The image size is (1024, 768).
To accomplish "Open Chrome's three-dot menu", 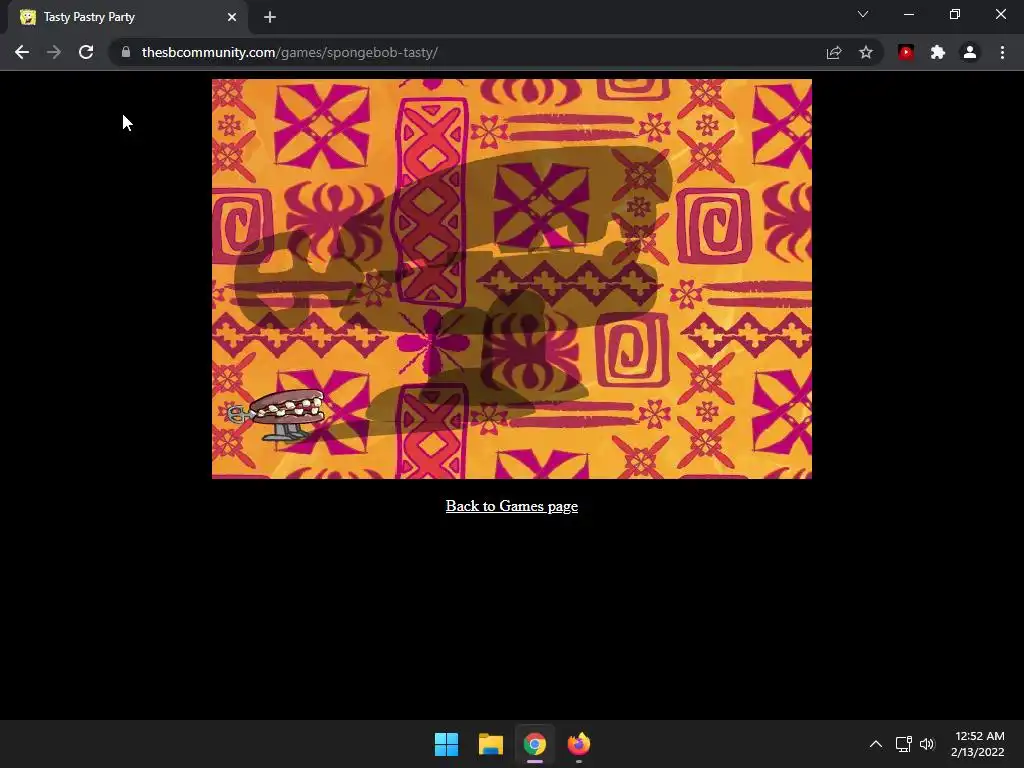I will coord(1002,52).
